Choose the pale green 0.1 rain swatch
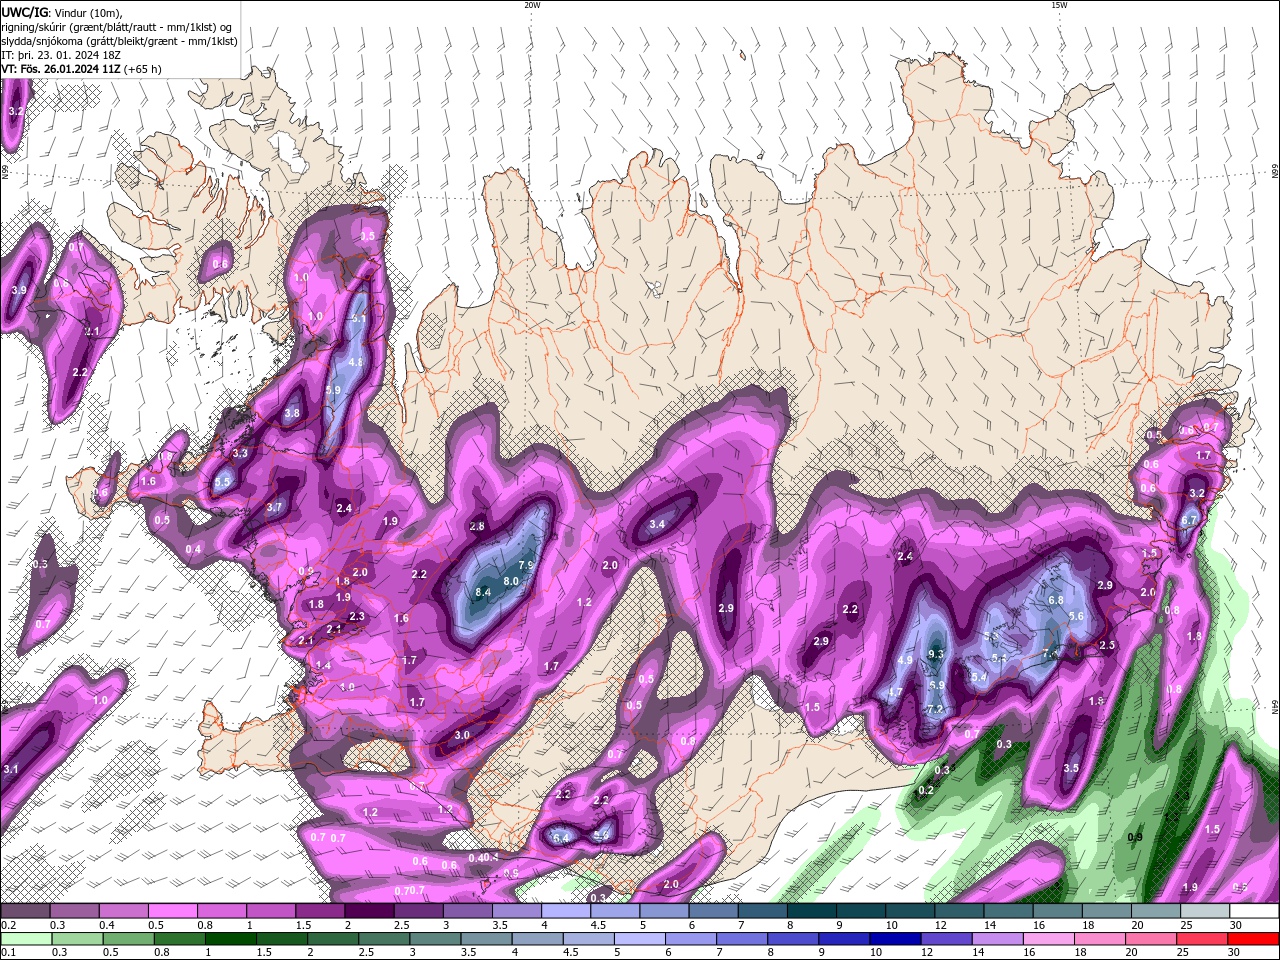1280x960 pixels. [25, 939]
